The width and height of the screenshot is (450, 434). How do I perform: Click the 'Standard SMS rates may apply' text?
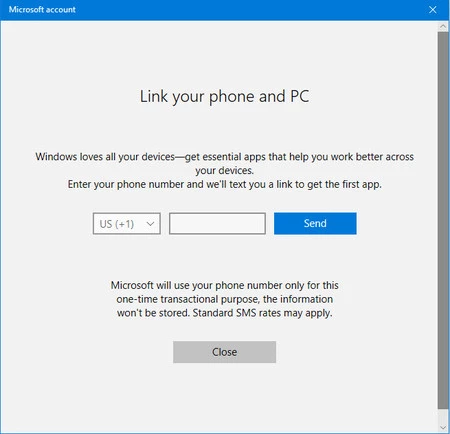pyautogui.click(x=262, y=313)
